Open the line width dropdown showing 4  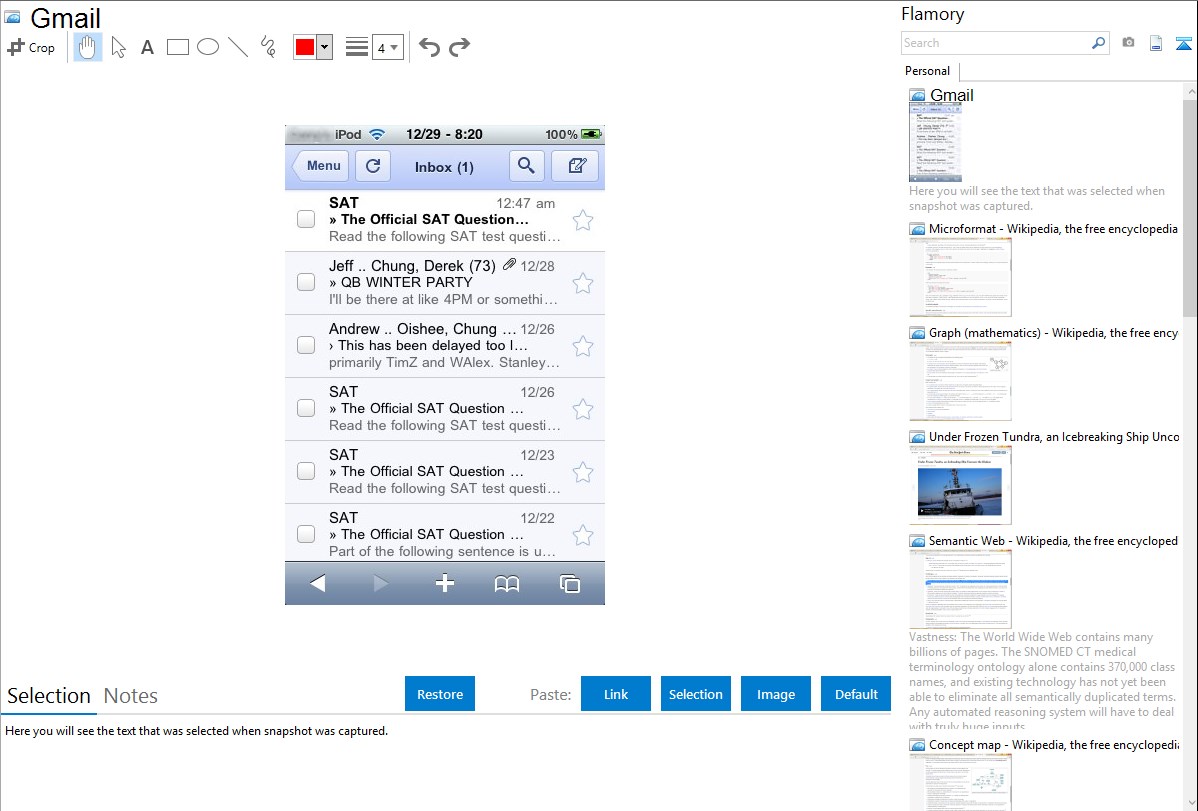387,47
